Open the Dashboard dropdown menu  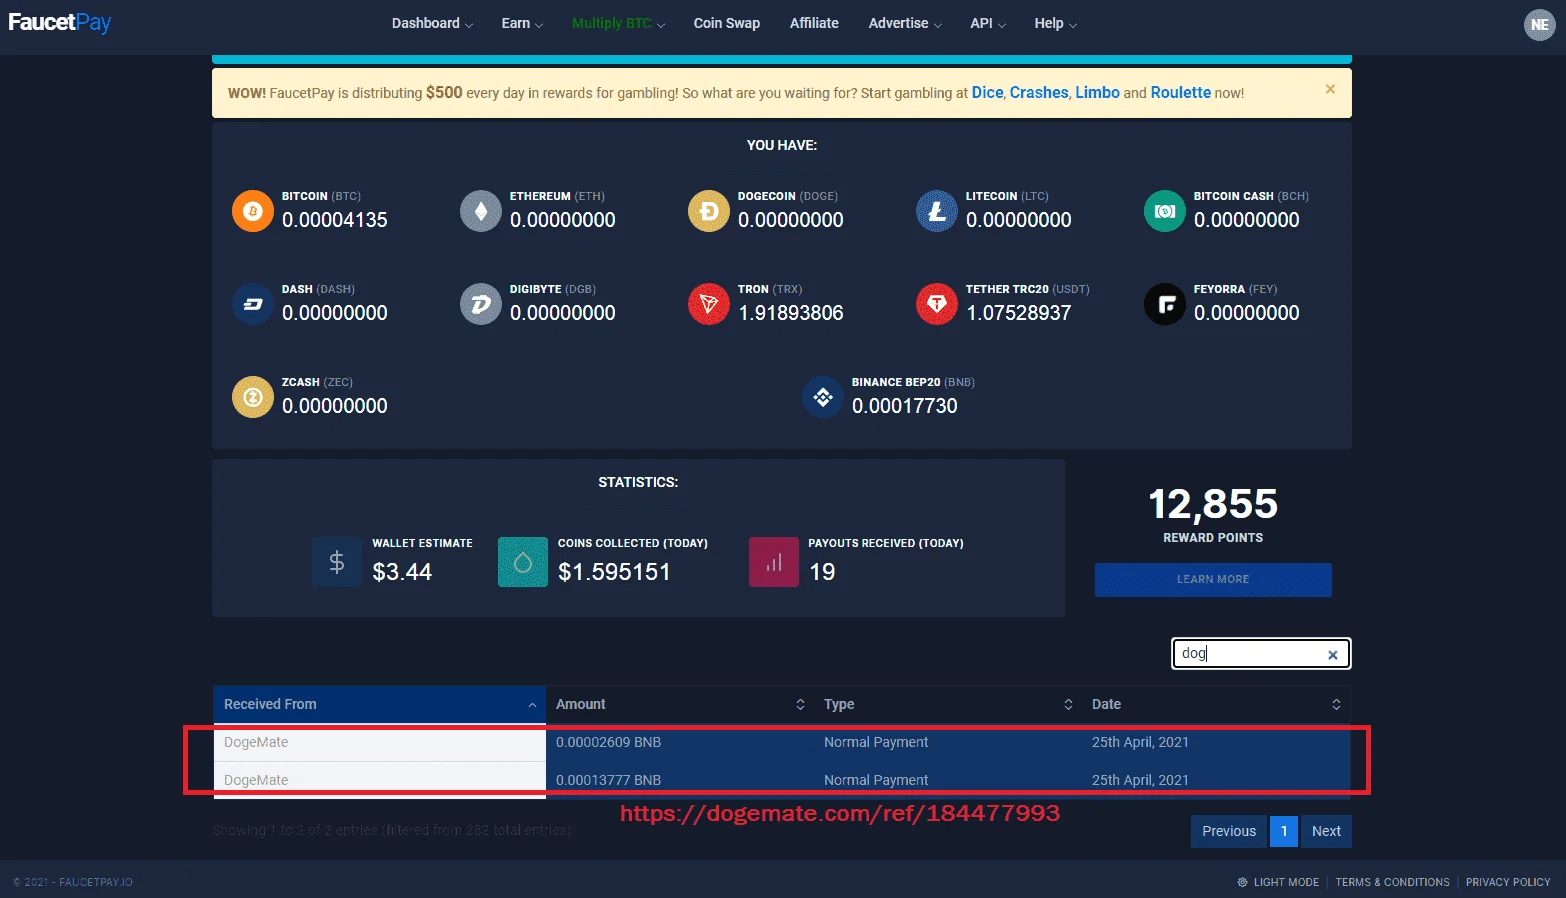coord(432,23)
